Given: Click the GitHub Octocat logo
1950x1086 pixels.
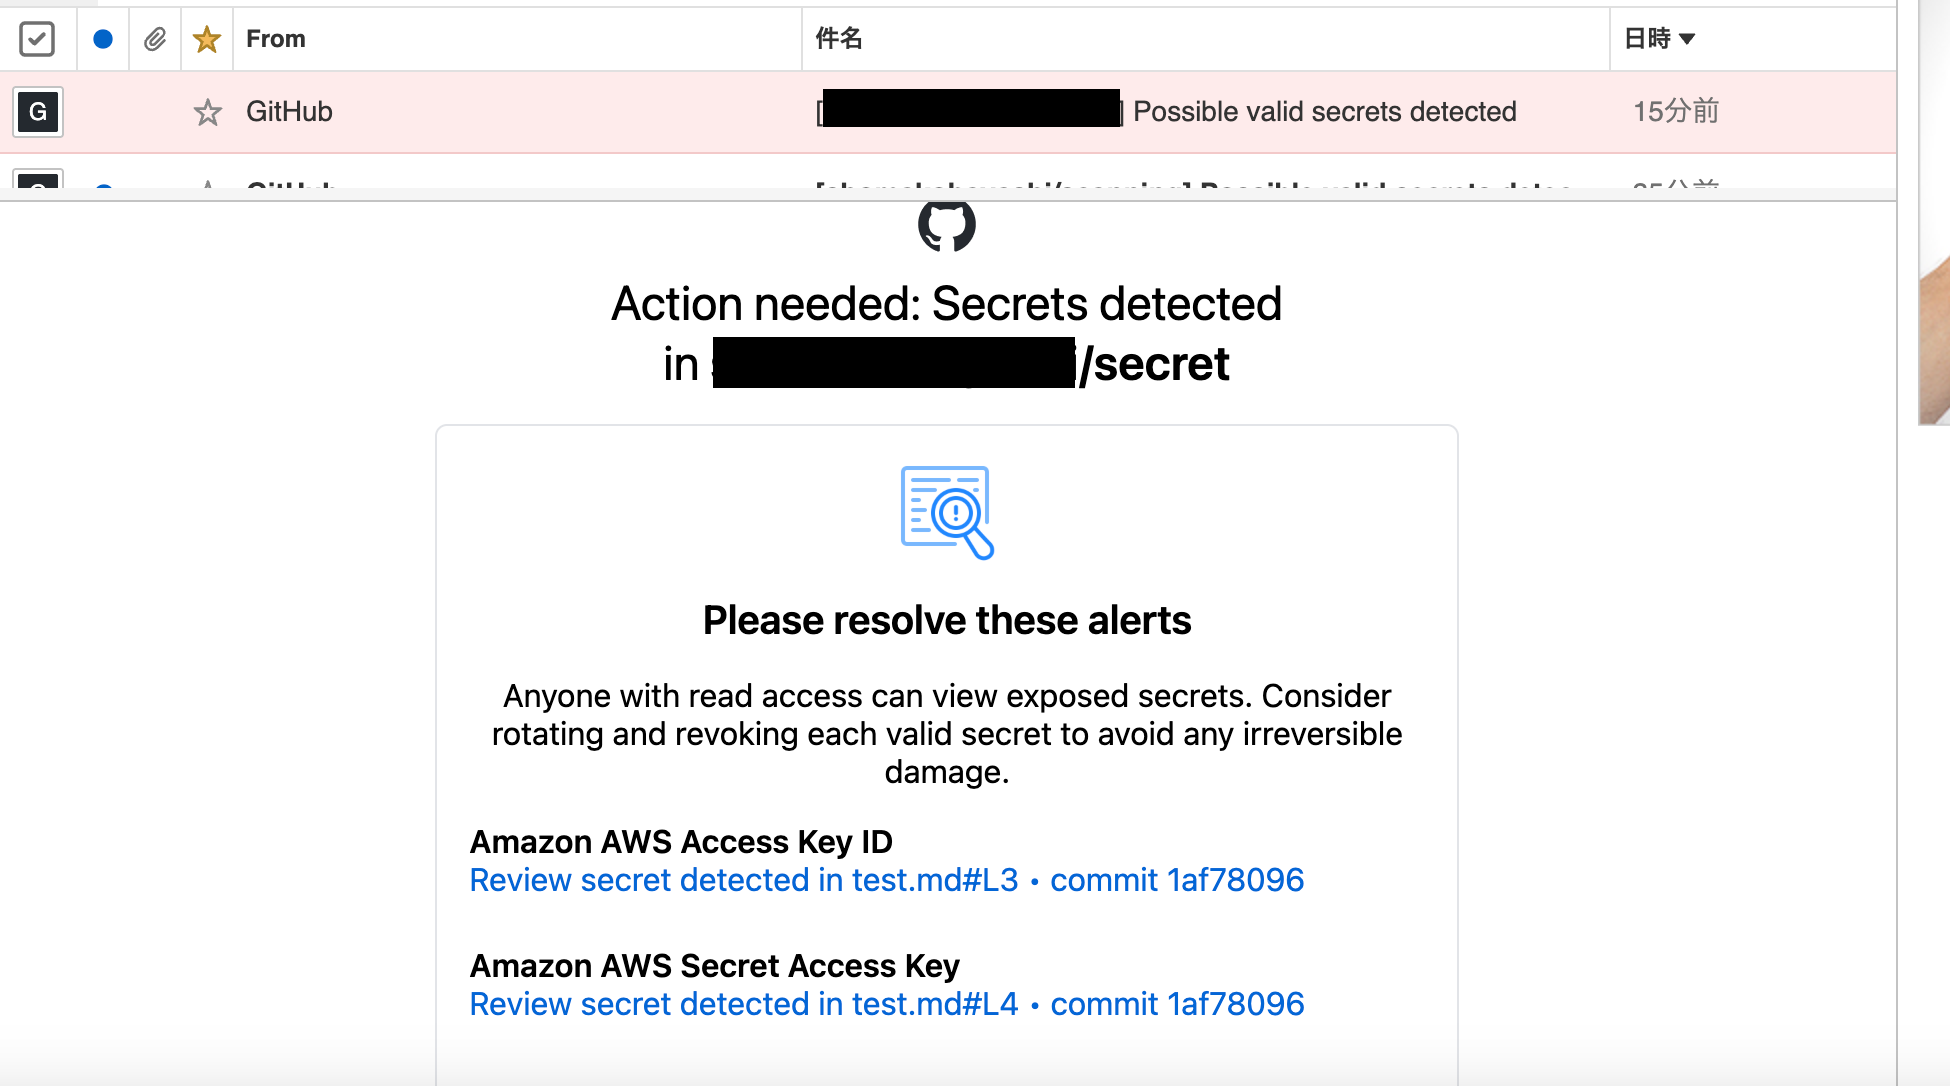Looking at the screenshot, I should click(947, 225).
